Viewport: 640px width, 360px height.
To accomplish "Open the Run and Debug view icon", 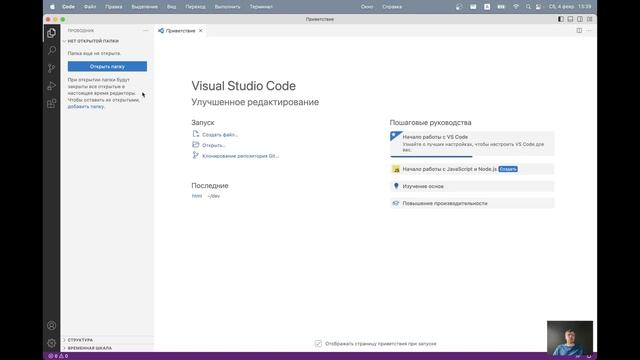I will tap(51, 86).
